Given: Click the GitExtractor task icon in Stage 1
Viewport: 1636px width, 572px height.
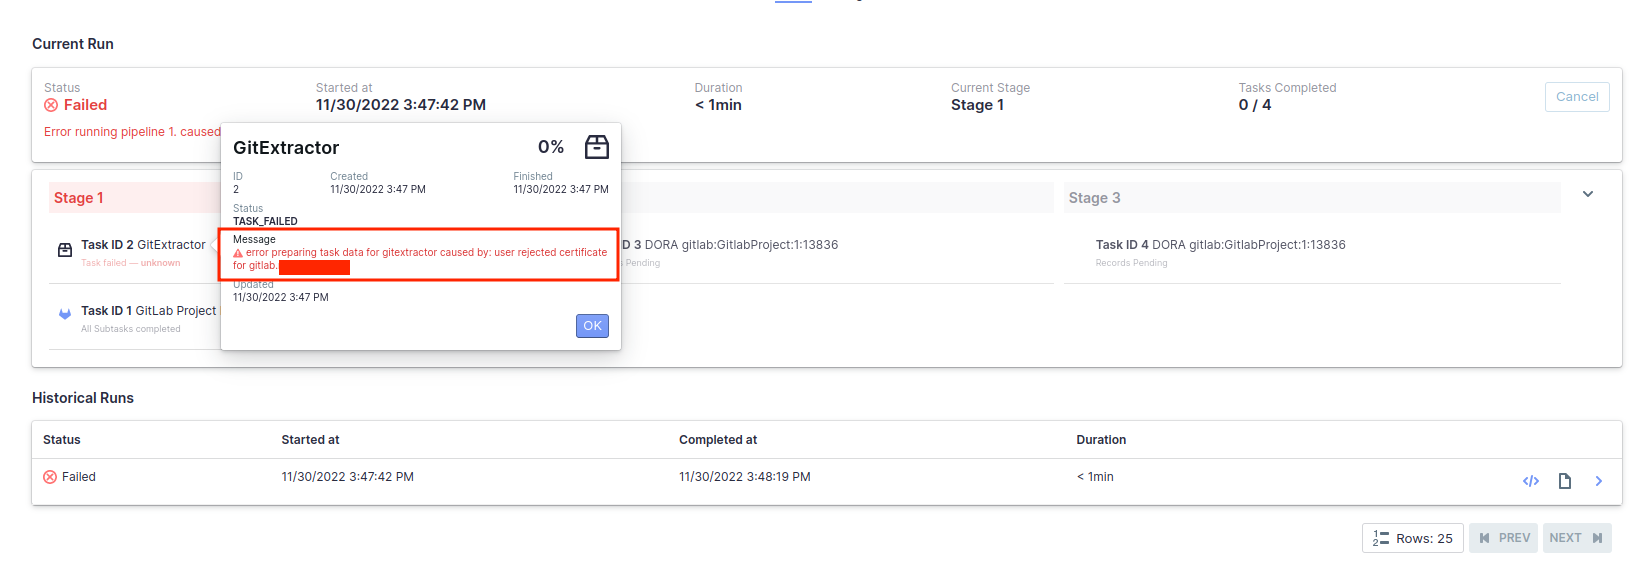Looking at the screenshot, I should tap(65, 250).
